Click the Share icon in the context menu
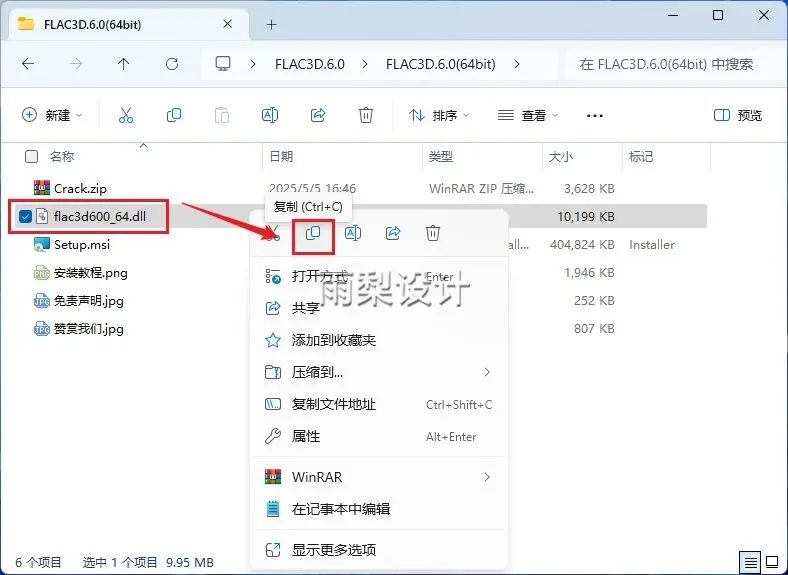788x575 pixels. 393,233
